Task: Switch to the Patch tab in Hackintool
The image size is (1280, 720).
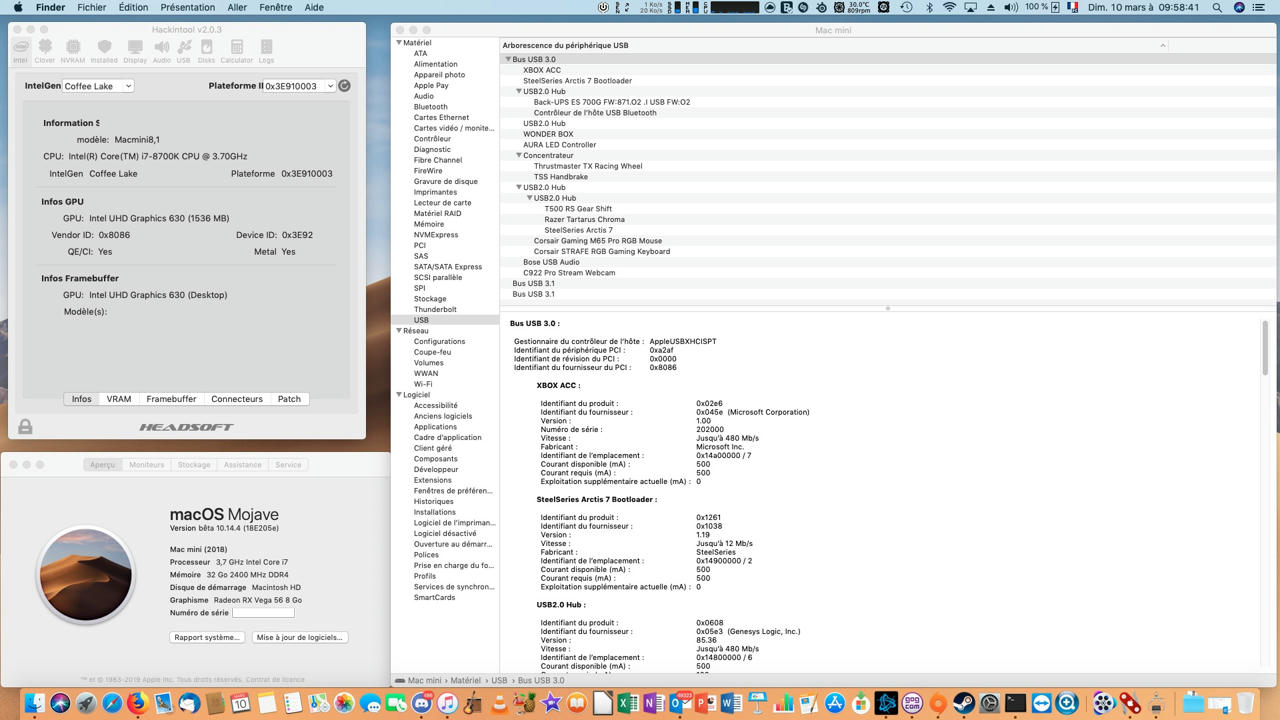Action: [289, 399]
